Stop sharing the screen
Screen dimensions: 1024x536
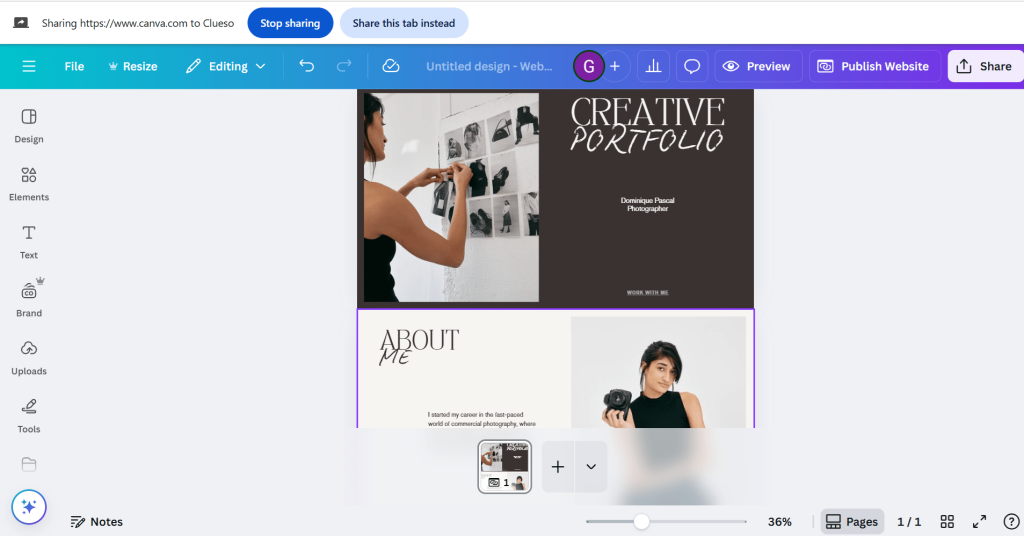[x=290, y=23]
